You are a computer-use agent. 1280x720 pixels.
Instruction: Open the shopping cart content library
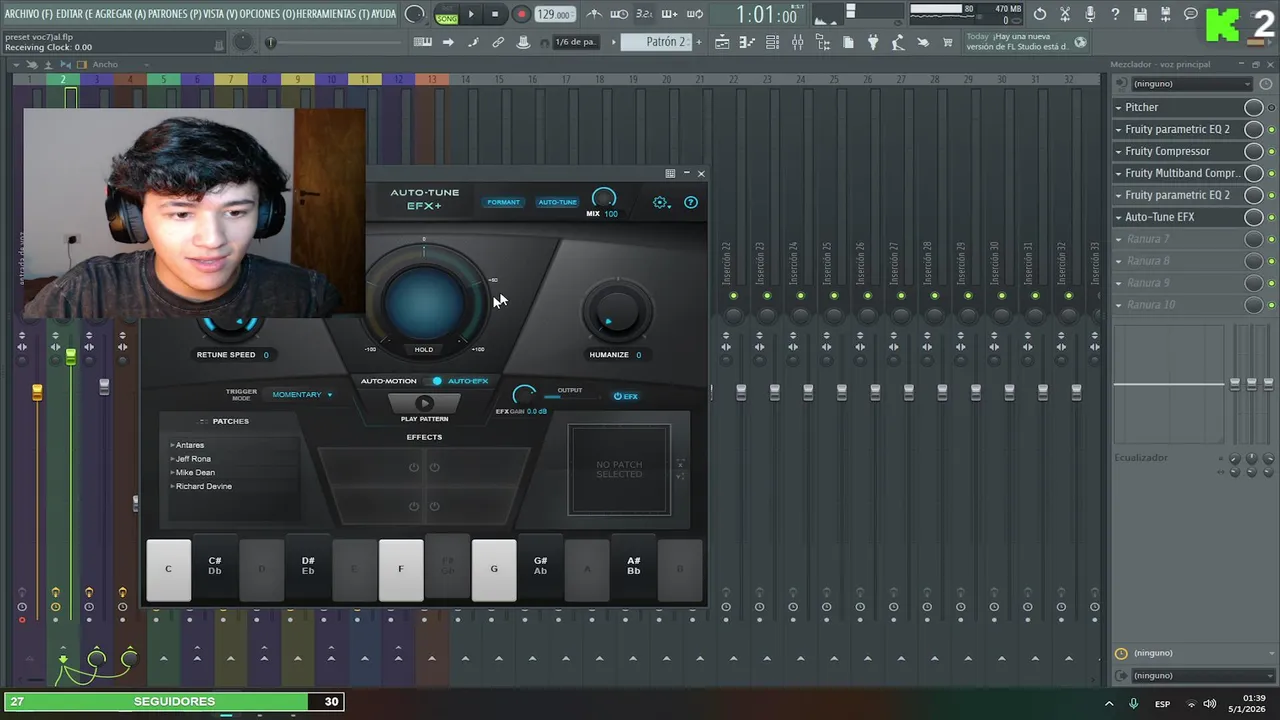pos(947,42)
